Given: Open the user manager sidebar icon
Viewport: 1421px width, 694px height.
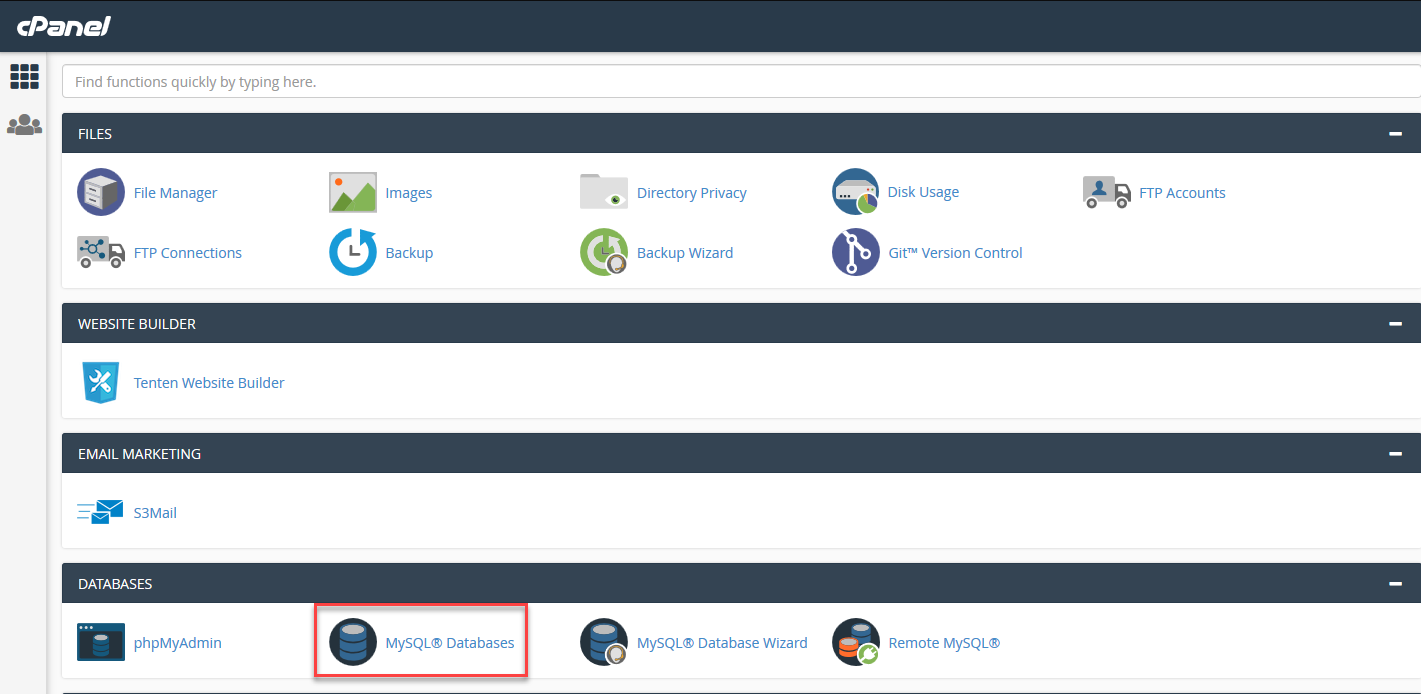Looking at the screenshot, I should tap(24, 125).
